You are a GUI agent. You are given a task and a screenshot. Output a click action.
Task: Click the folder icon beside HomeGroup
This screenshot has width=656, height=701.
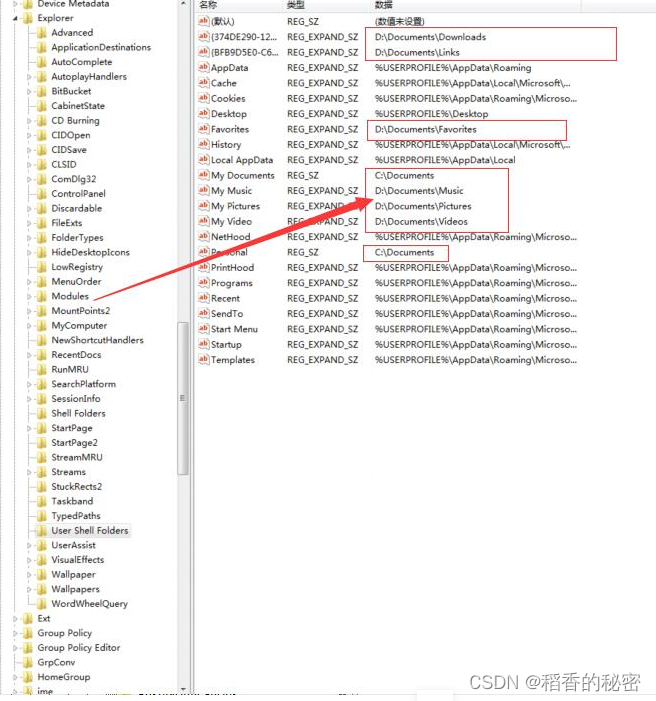(x=28, y=677)
